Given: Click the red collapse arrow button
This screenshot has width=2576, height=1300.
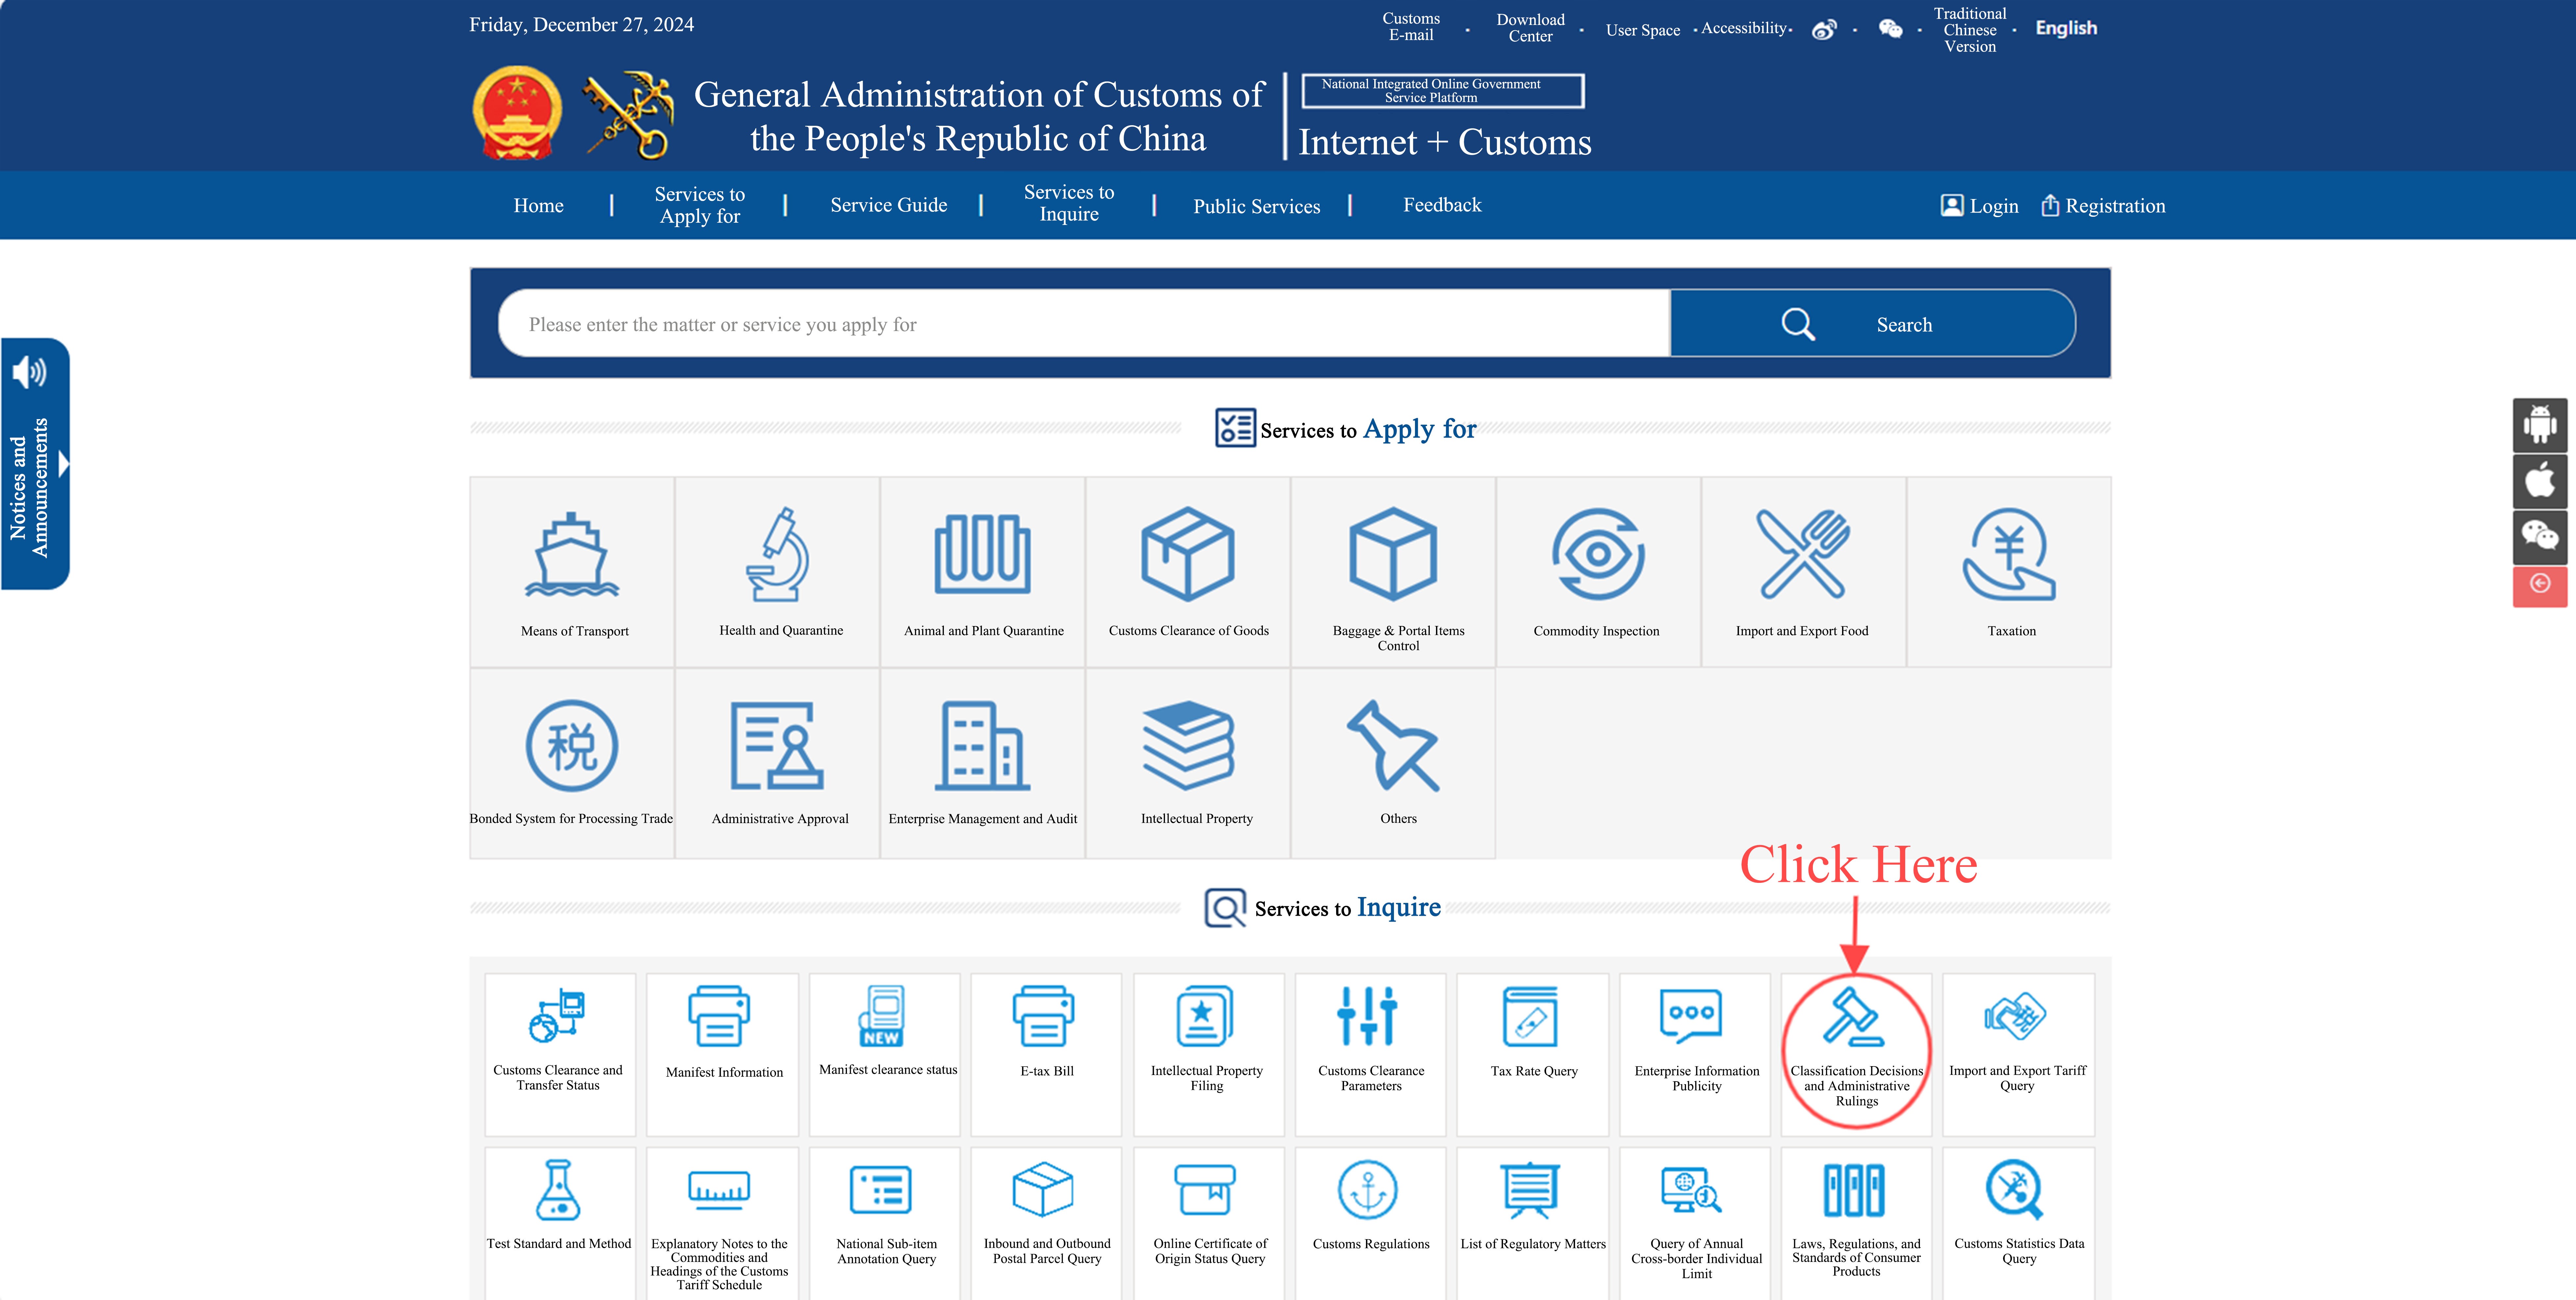Looking at the screenshot, I should [x=2540, y=587].
